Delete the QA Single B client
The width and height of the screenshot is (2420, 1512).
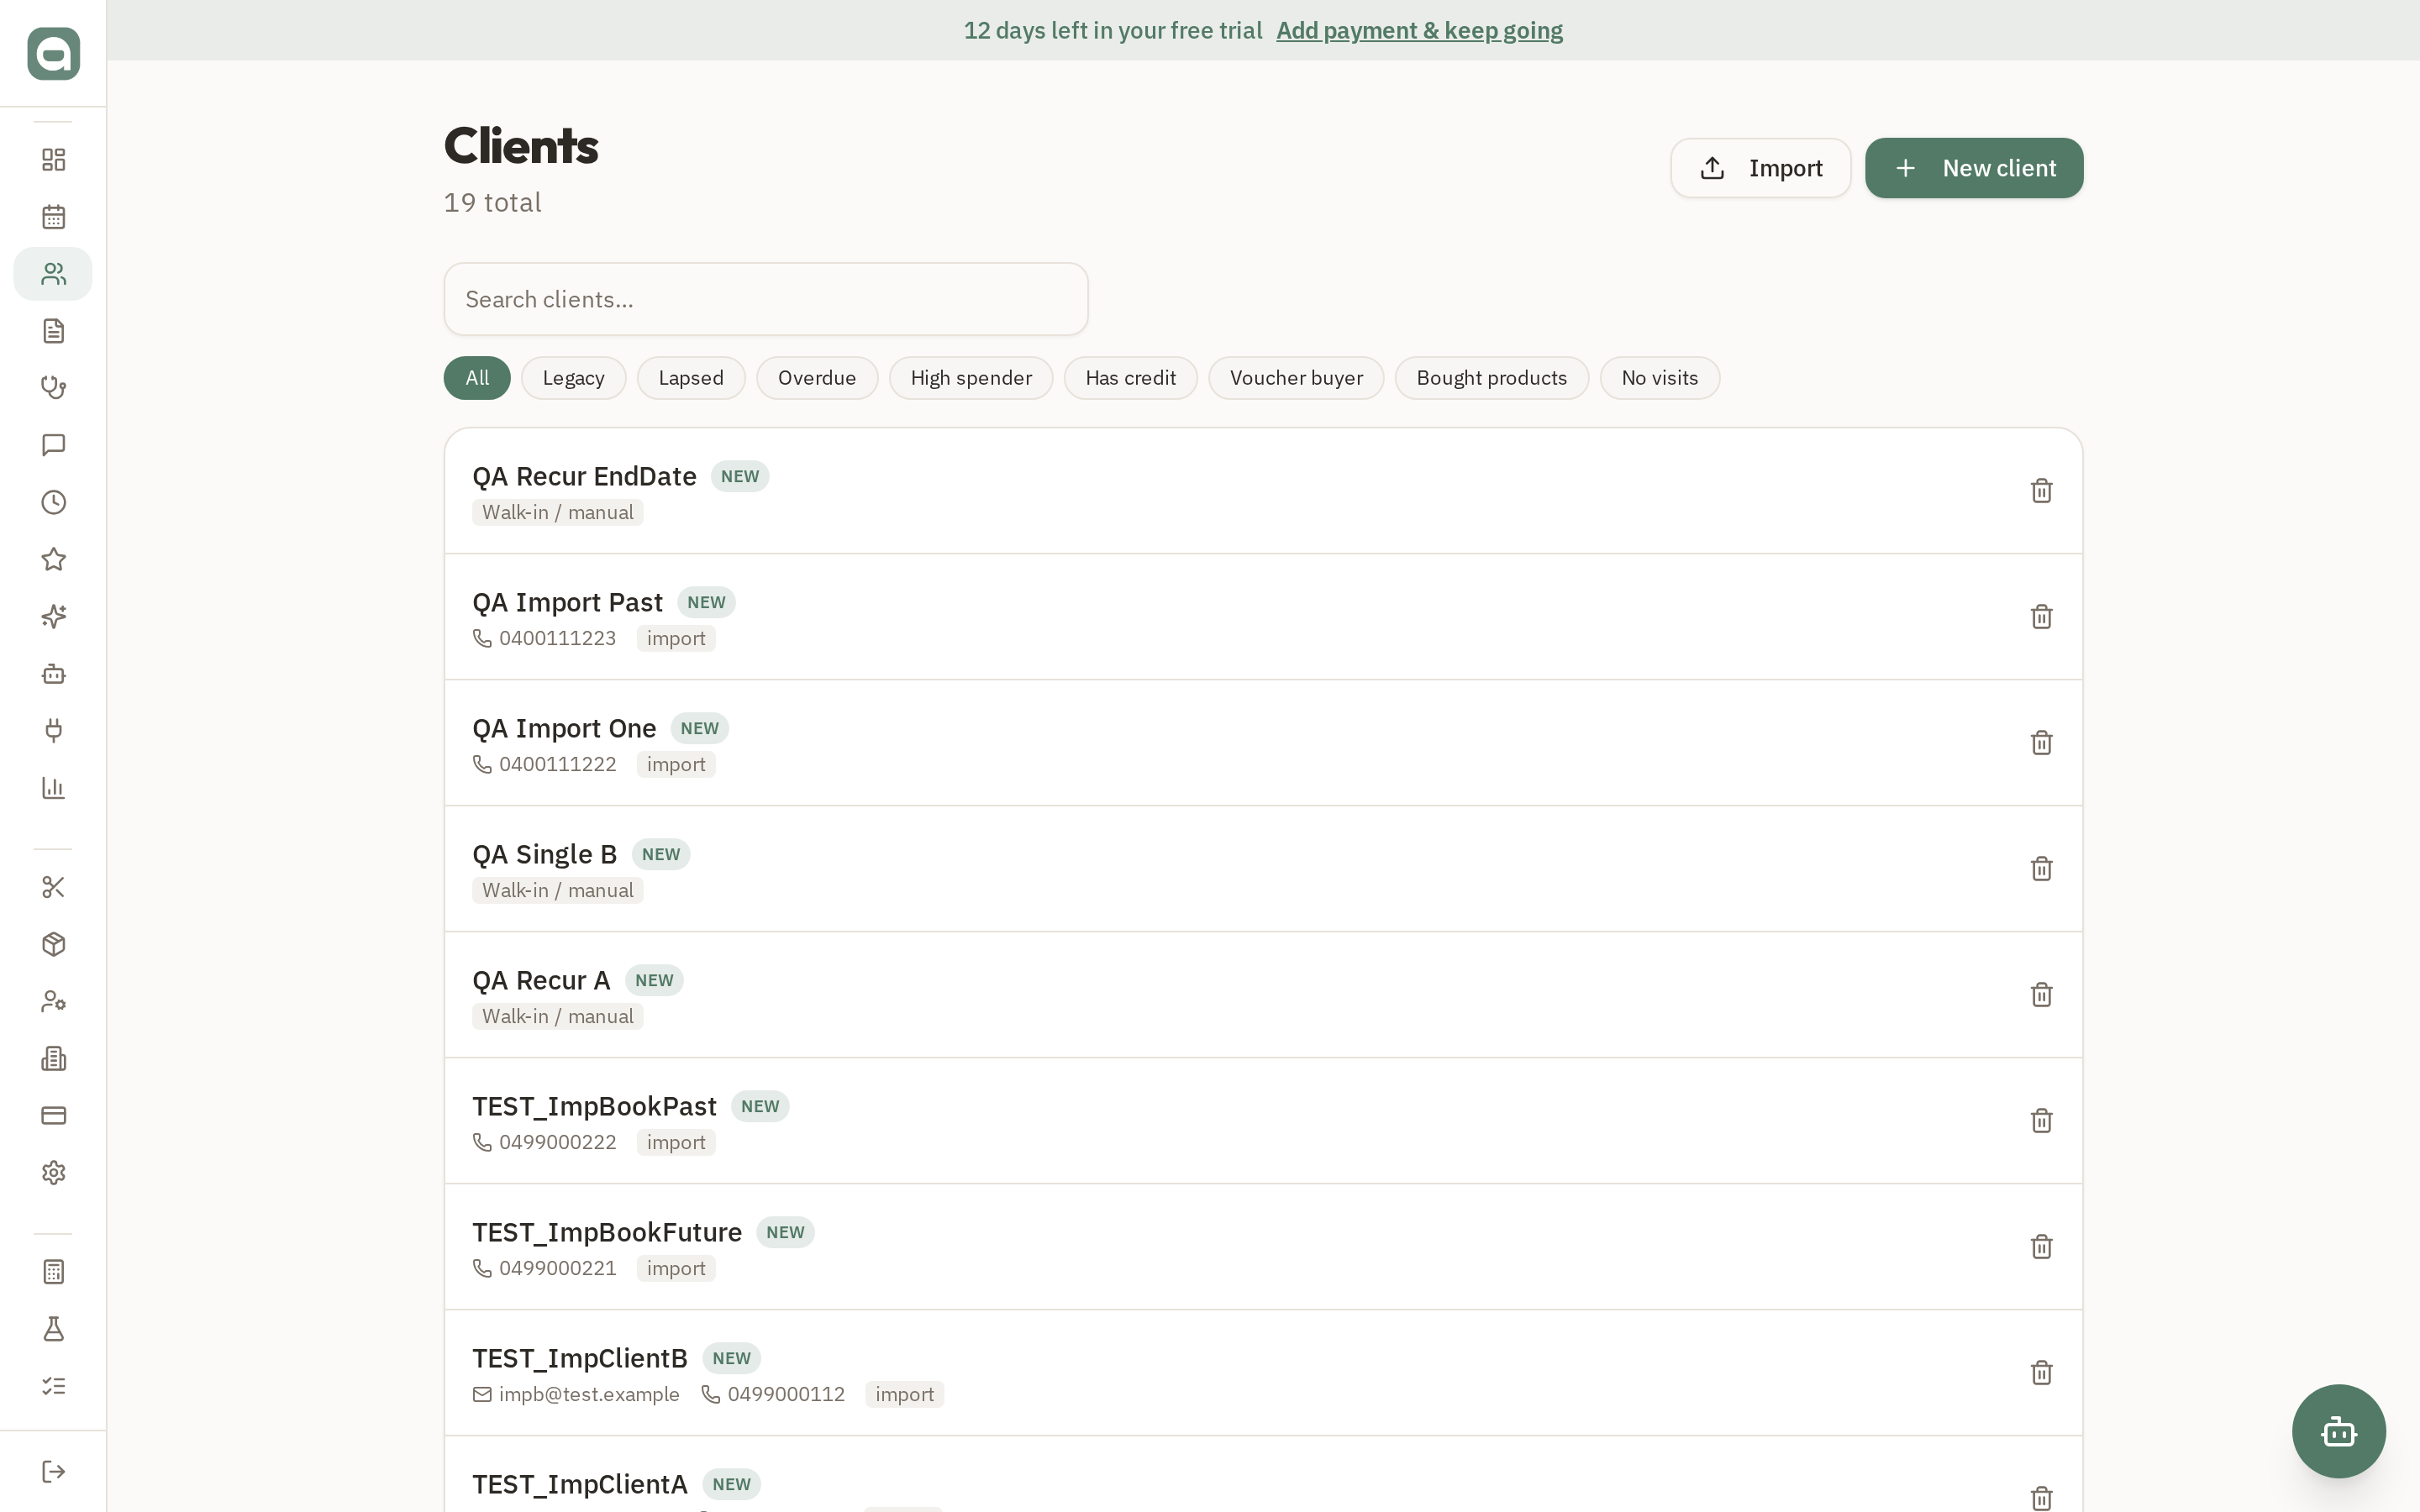tap(2041, 869)
